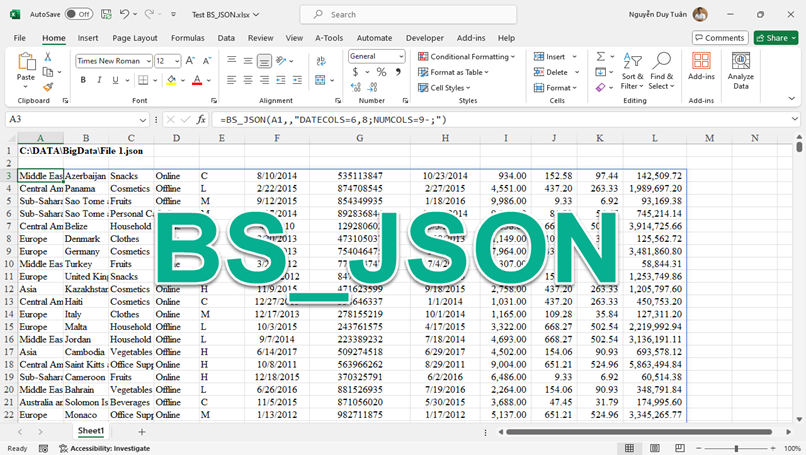Open the font size dropdown
This screenshot has height=455, width=806.
click(177, 61)
